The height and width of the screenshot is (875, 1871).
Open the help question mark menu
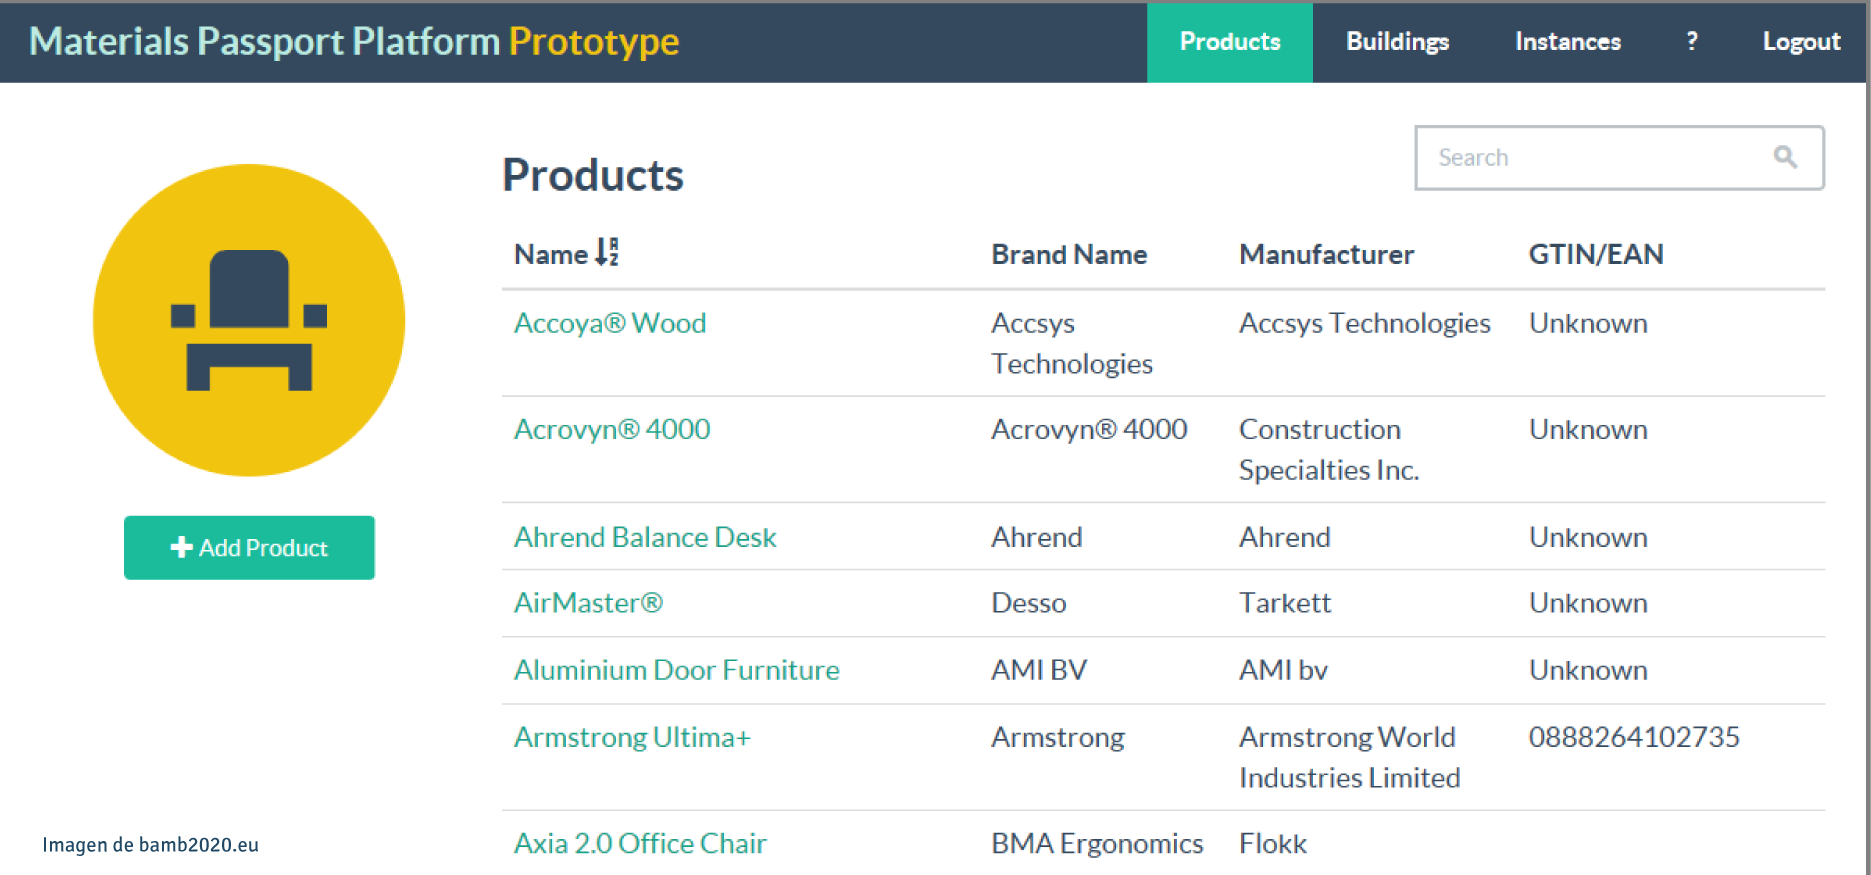1691,41
